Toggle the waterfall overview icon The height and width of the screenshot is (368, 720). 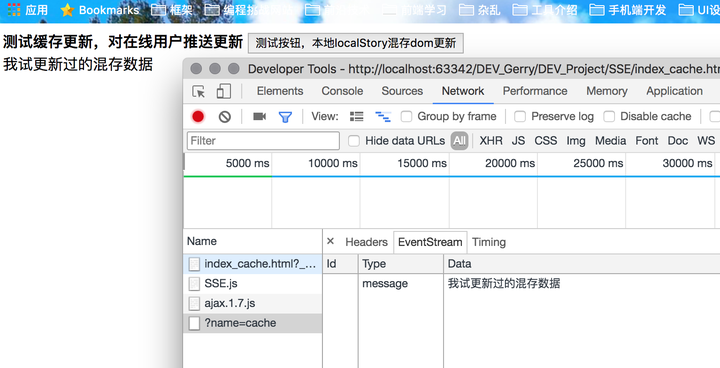[x=383, y=117]
